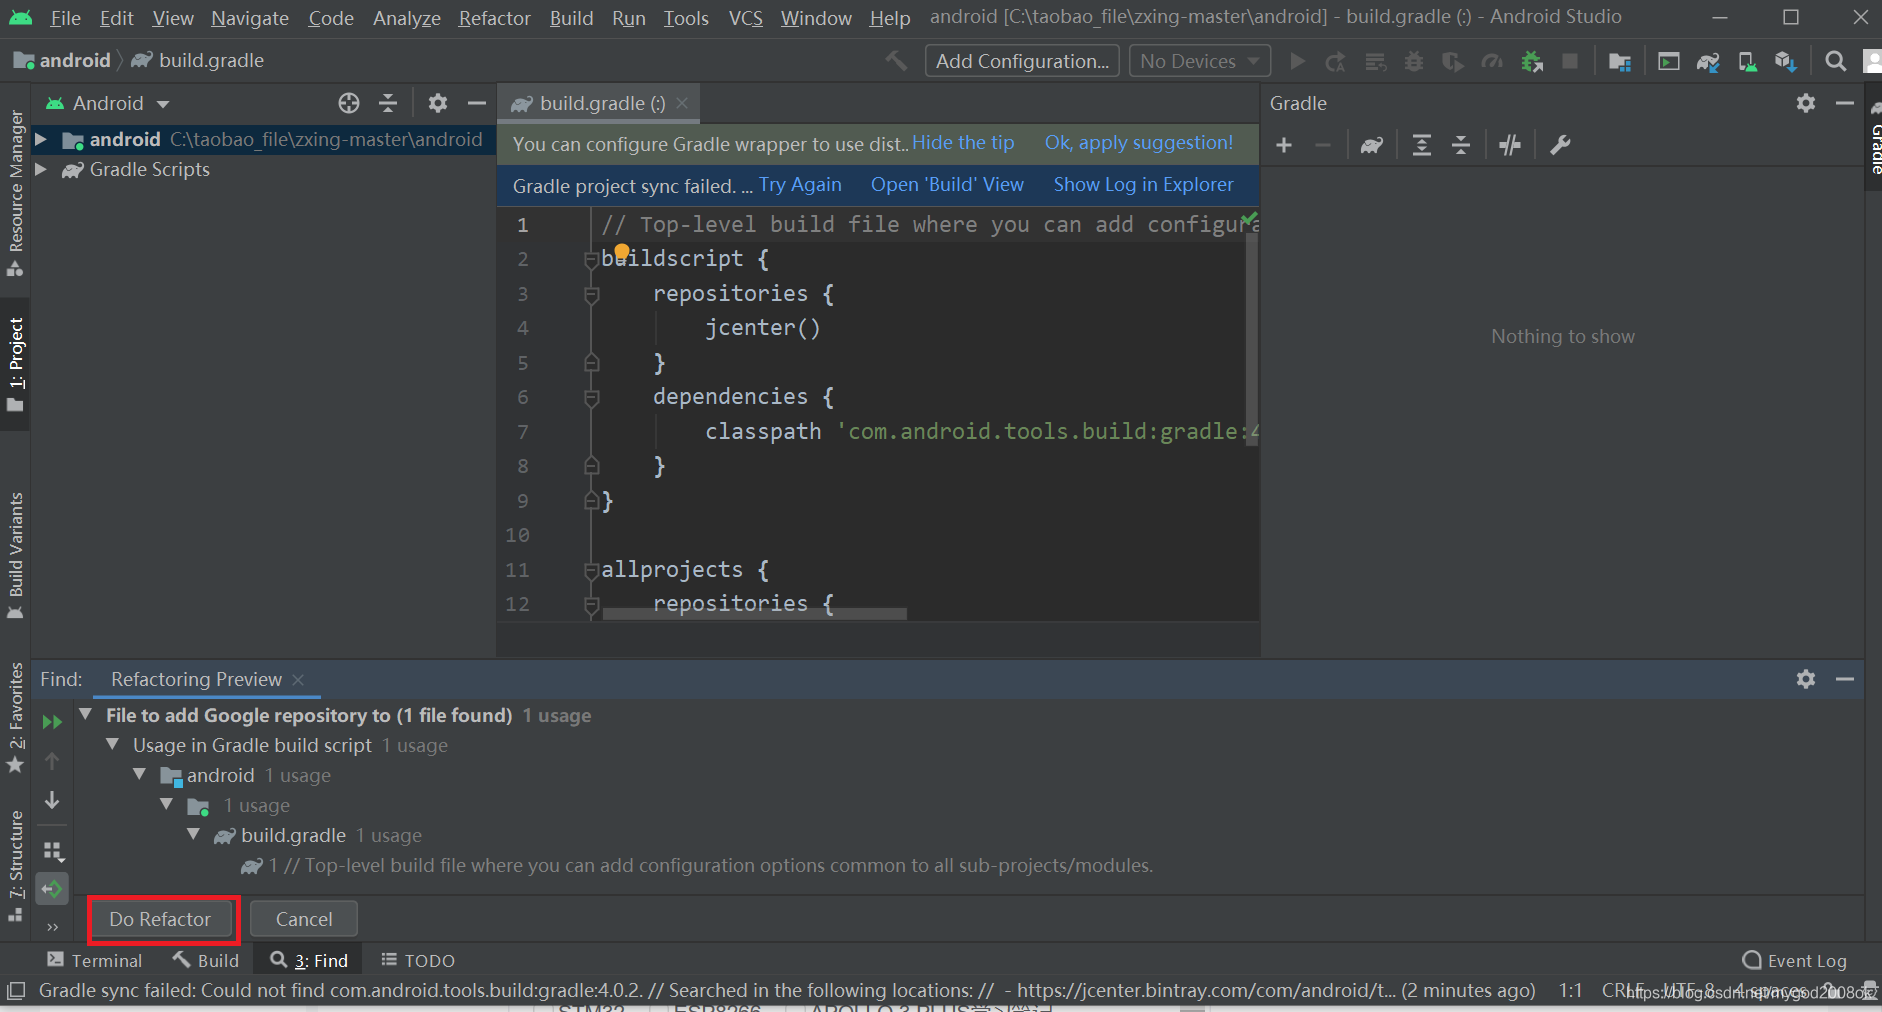Click Run with Coverage icon
The image size is (1882, 1012).
pyautogui.click(x=1453, y=61)
